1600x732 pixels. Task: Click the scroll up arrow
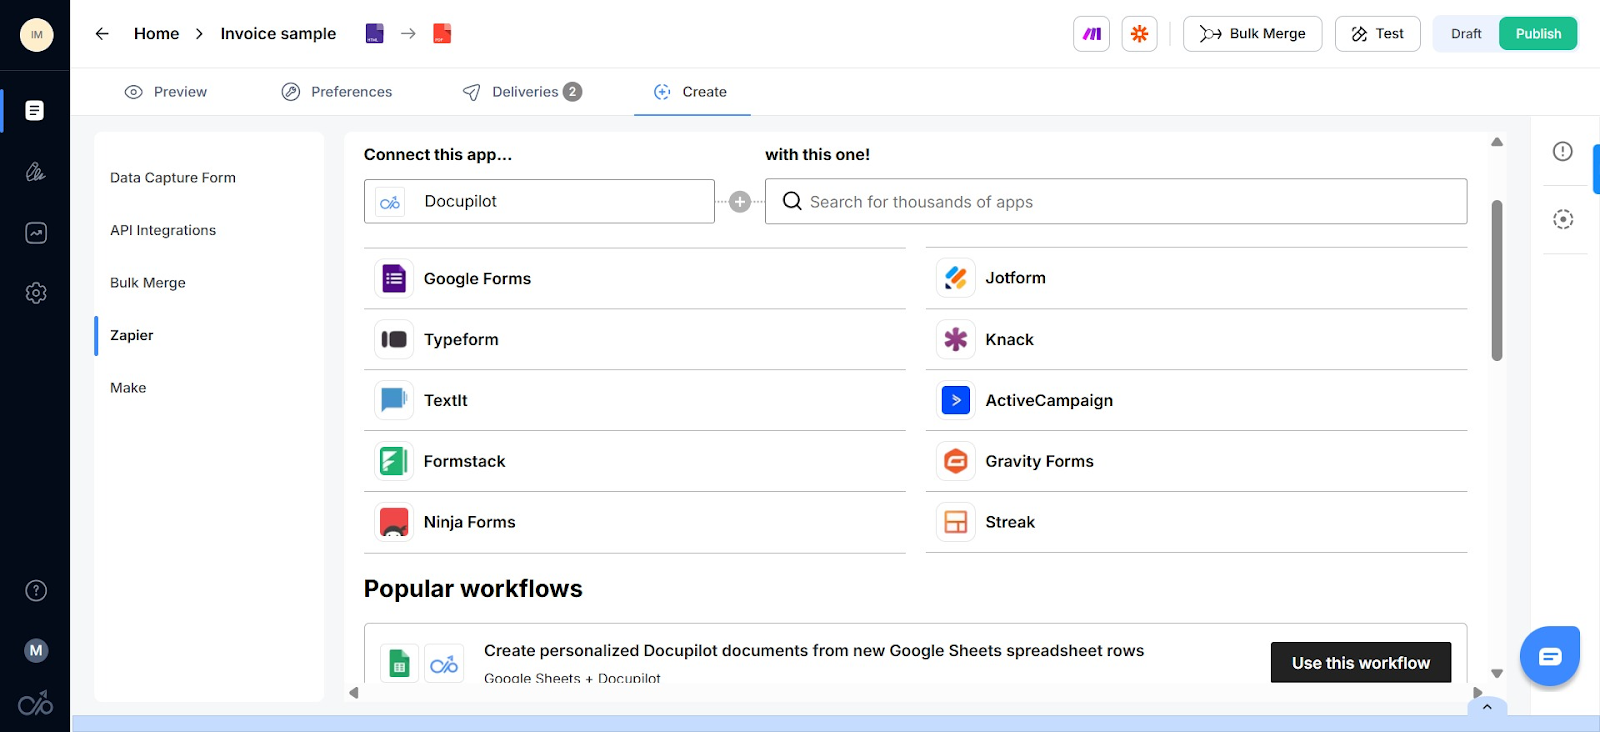1497,142
